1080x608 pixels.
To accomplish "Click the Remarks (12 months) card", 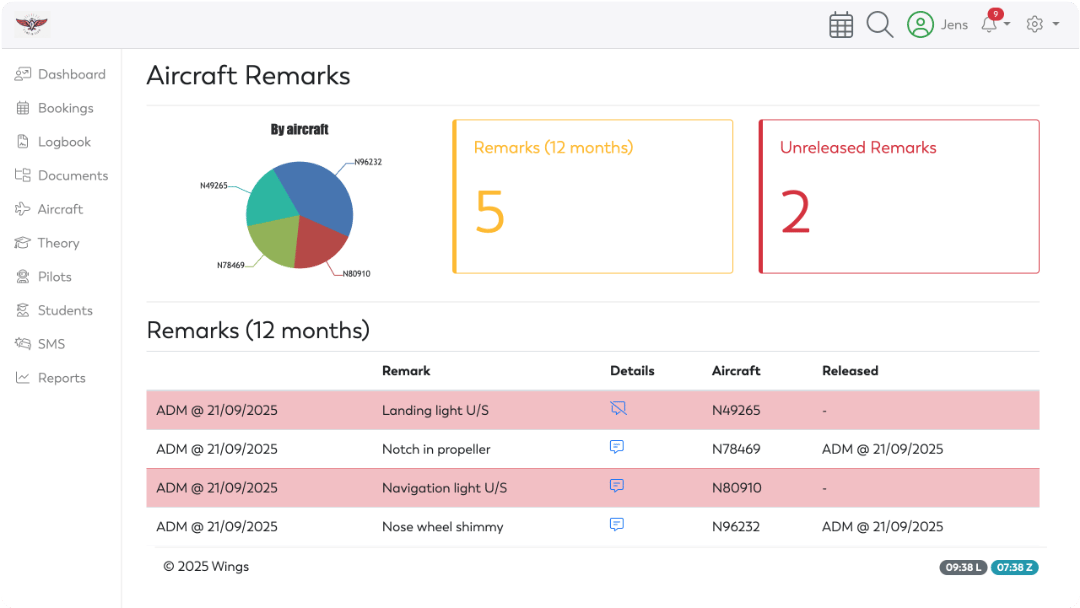I will tap(592, 196).
